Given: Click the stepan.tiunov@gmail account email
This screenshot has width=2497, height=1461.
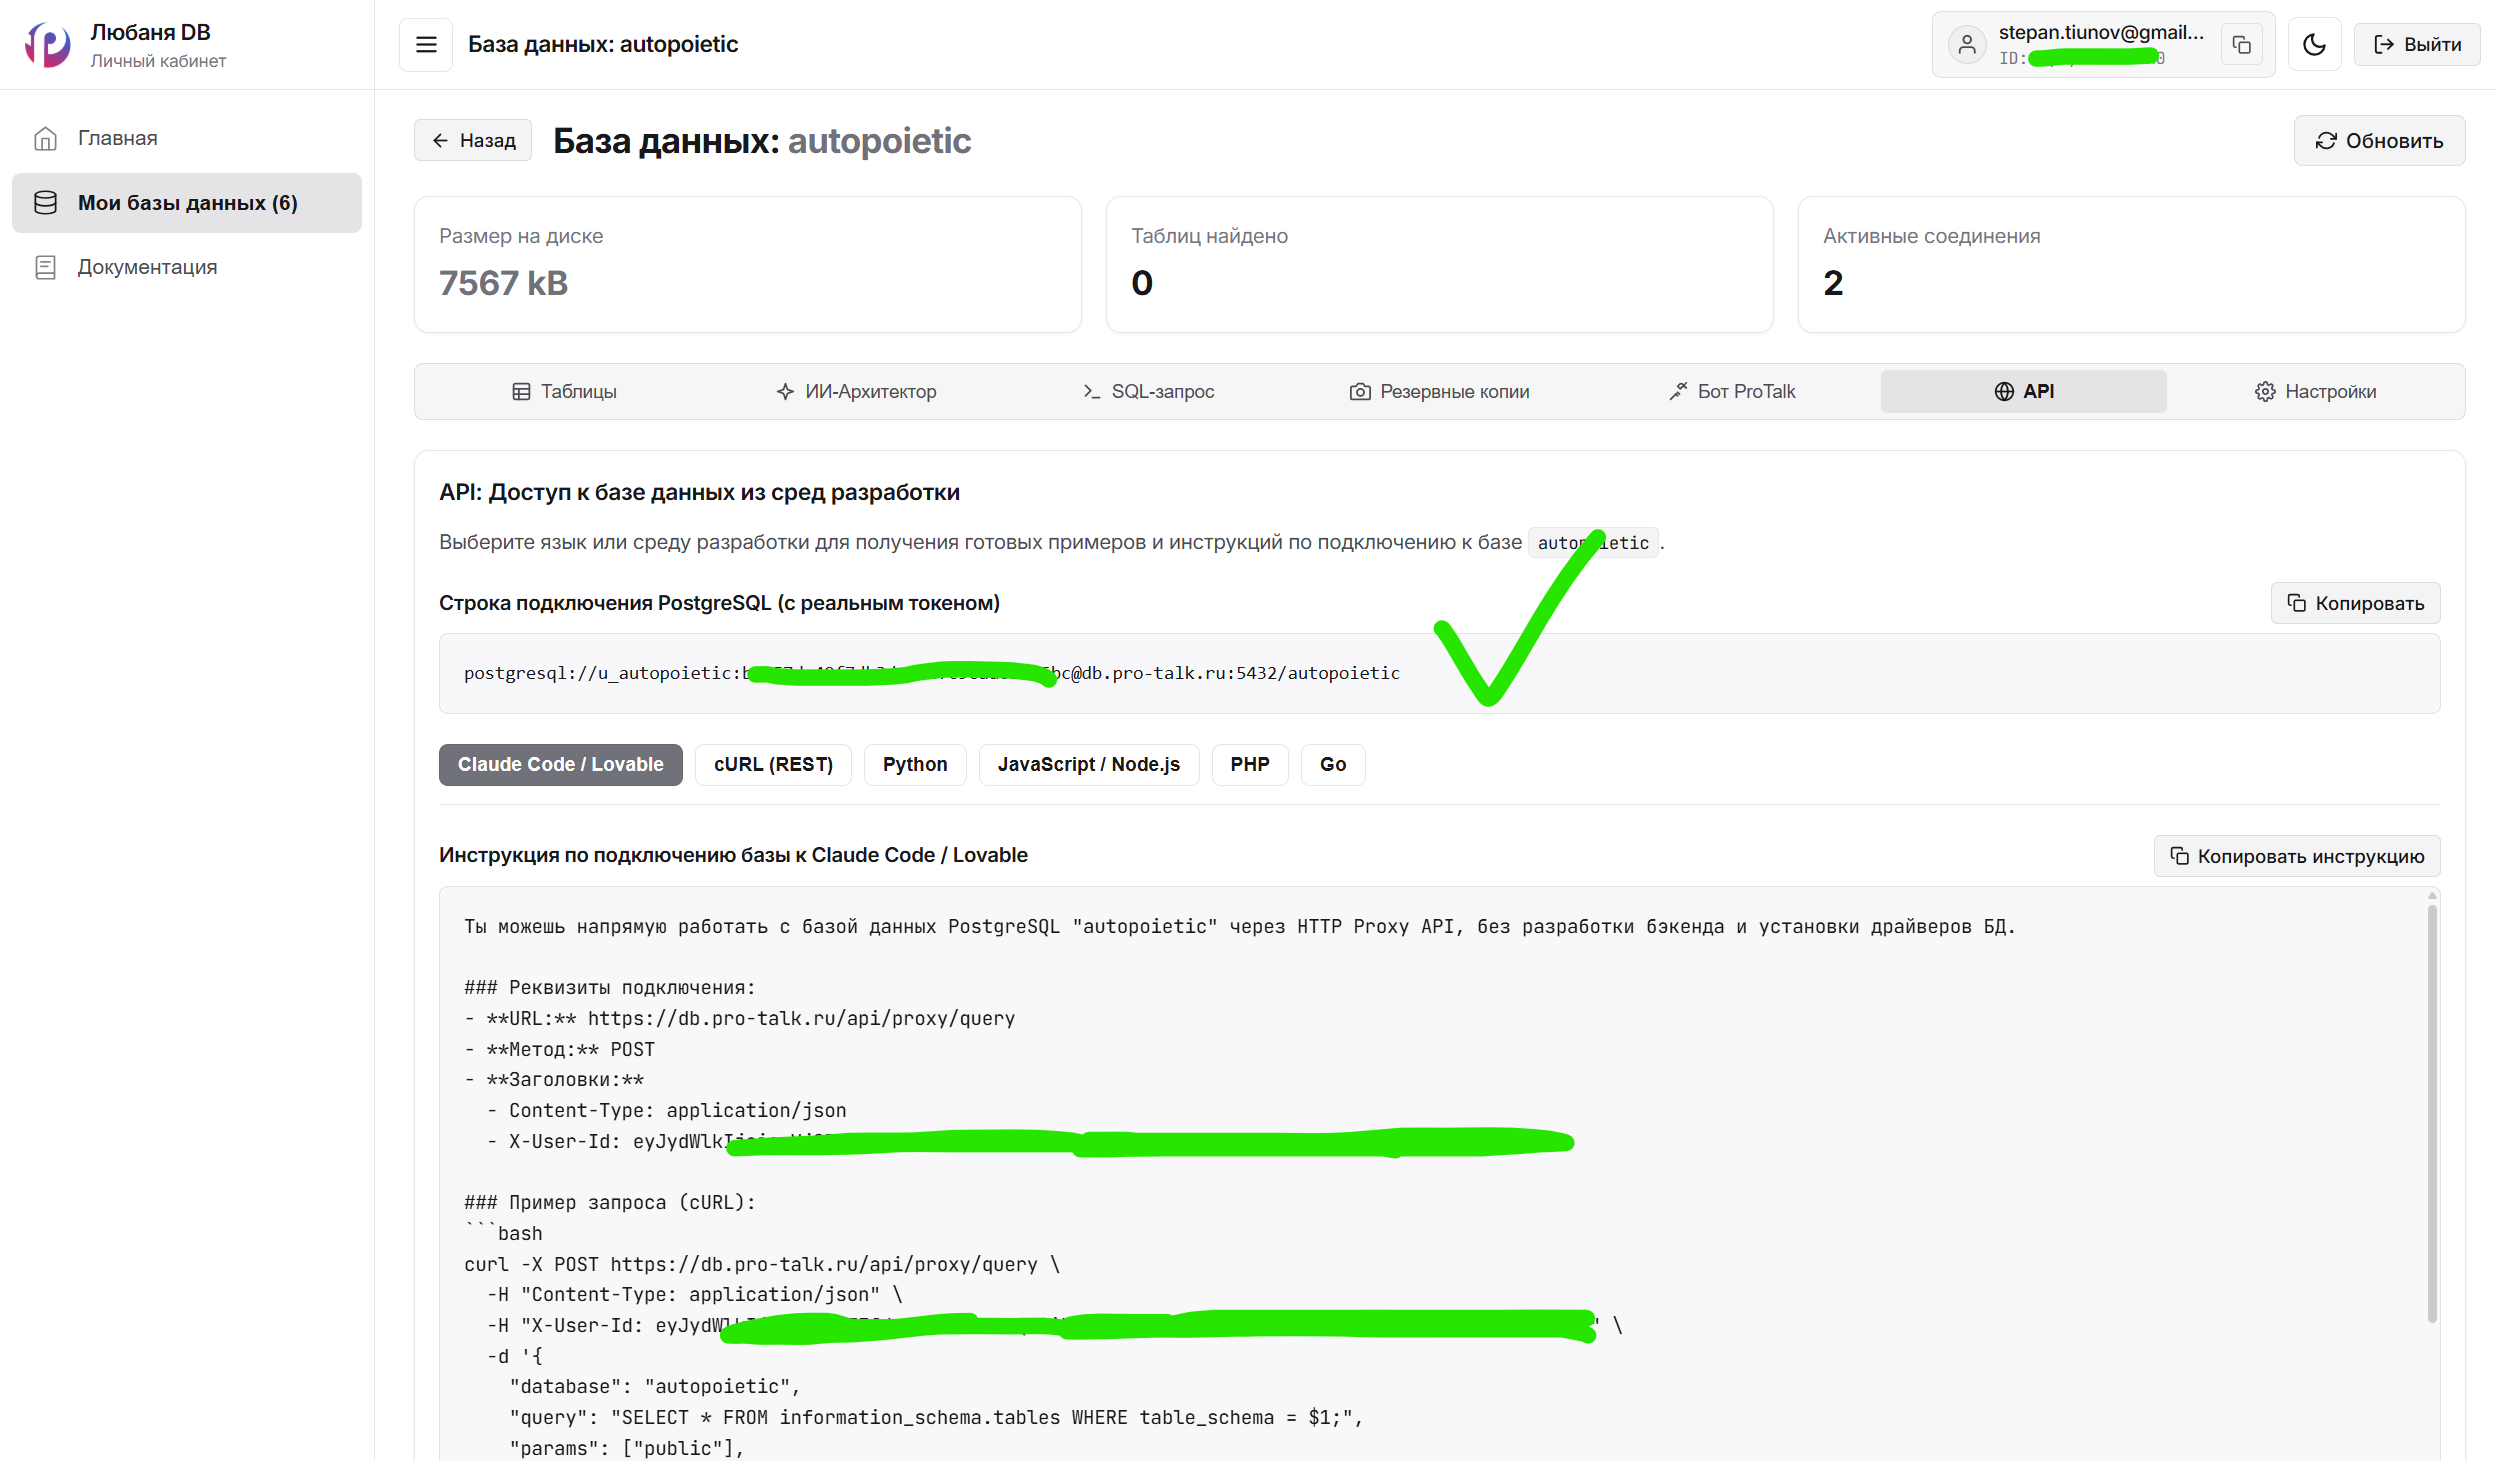Looking at the screenshot, I should click(x=2101, y=32).
